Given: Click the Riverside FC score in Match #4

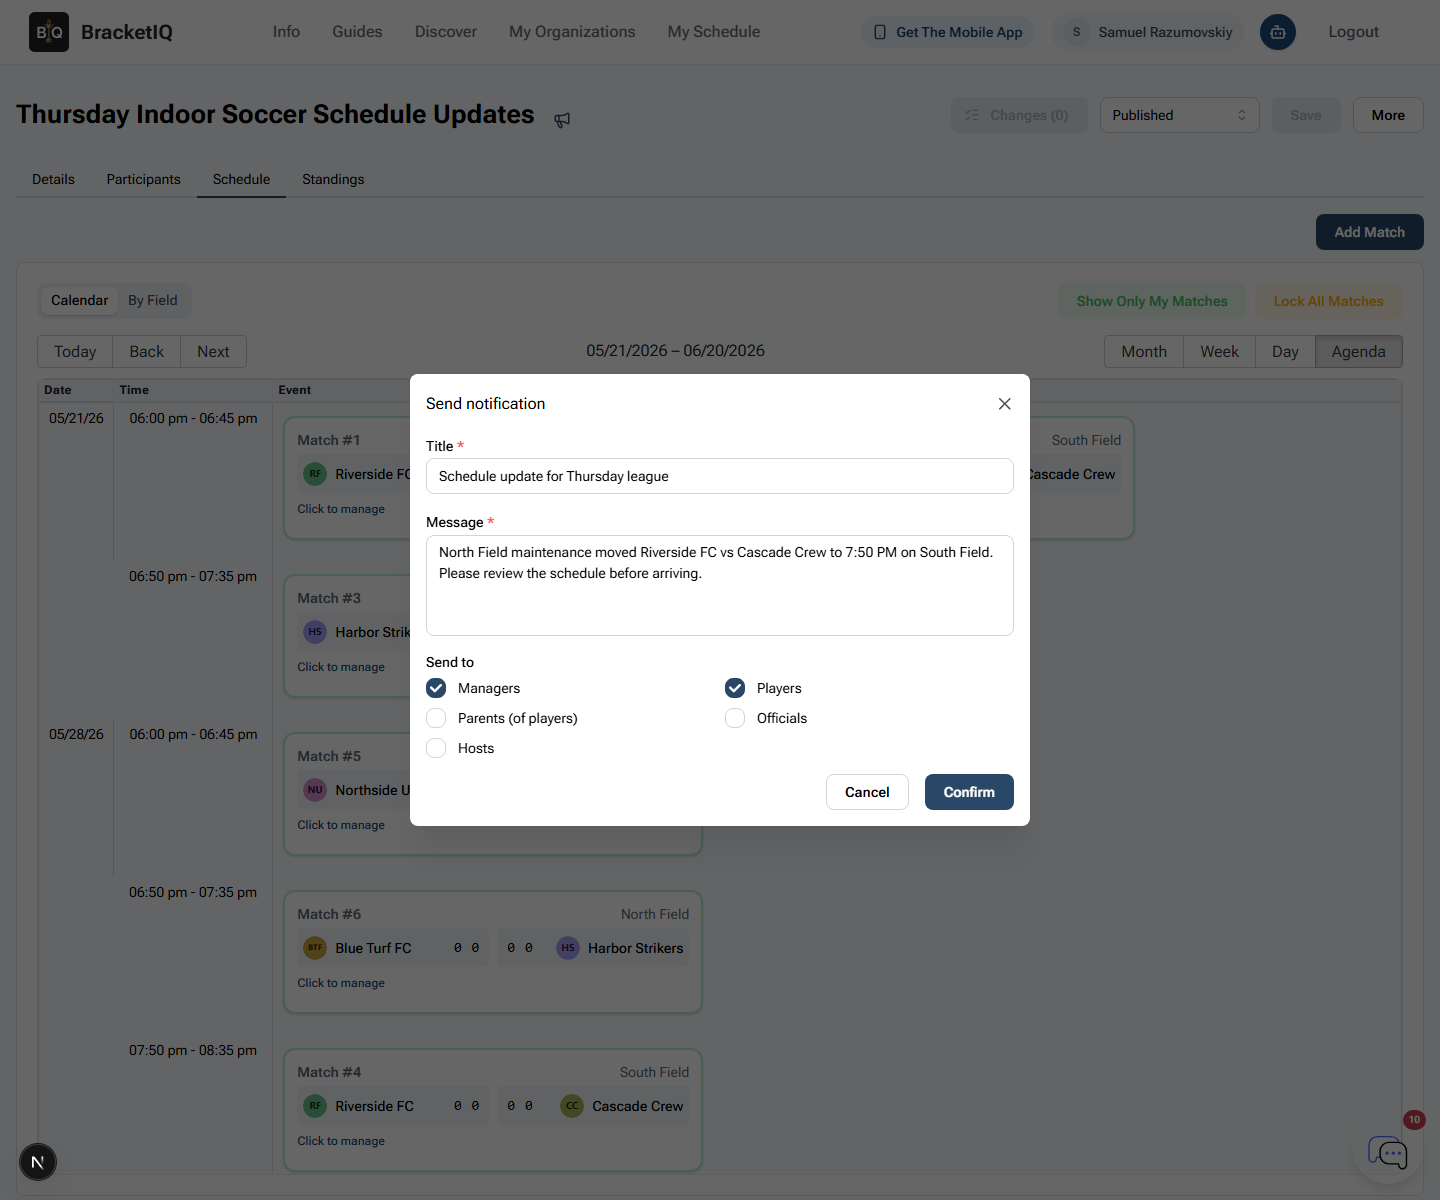Looking at the screenshot, I should pos(466,1106).
